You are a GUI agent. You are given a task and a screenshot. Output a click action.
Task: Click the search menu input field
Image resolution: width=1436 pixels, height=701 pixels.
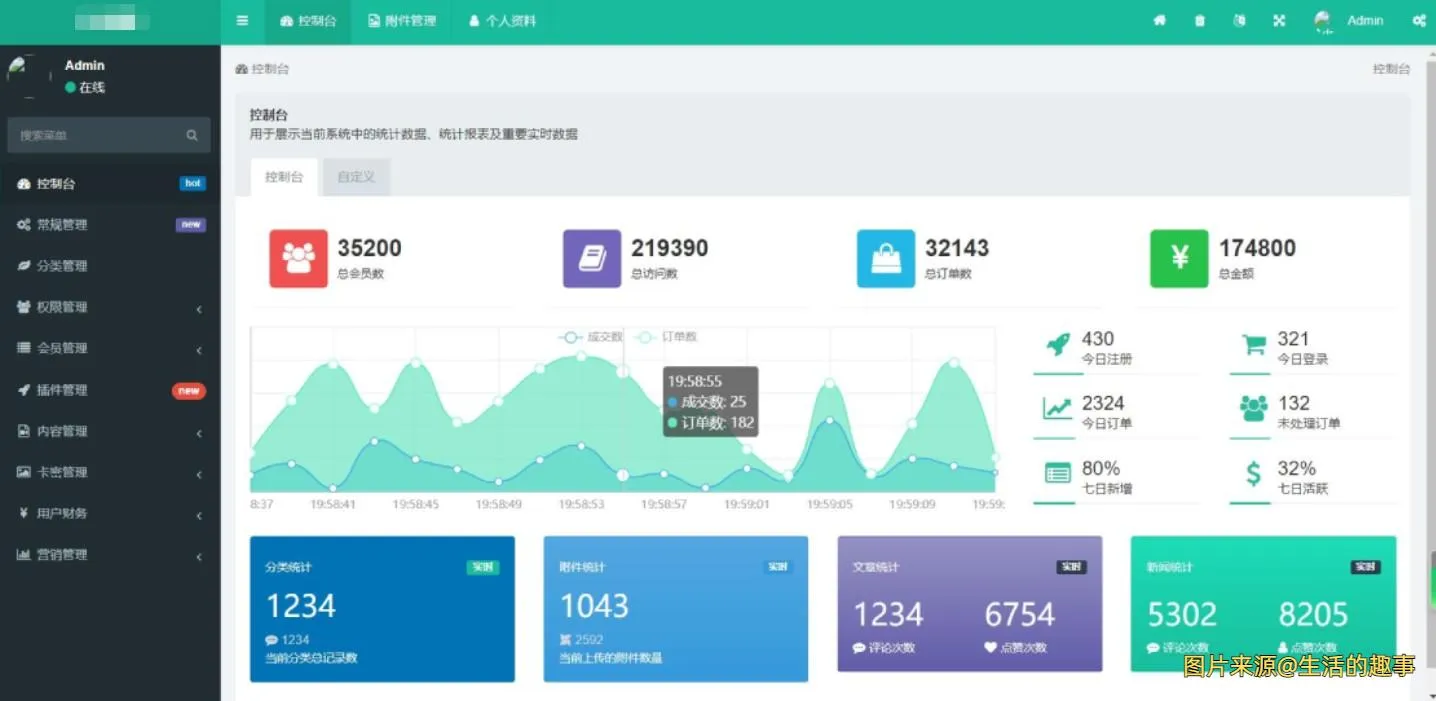point(100,134)
